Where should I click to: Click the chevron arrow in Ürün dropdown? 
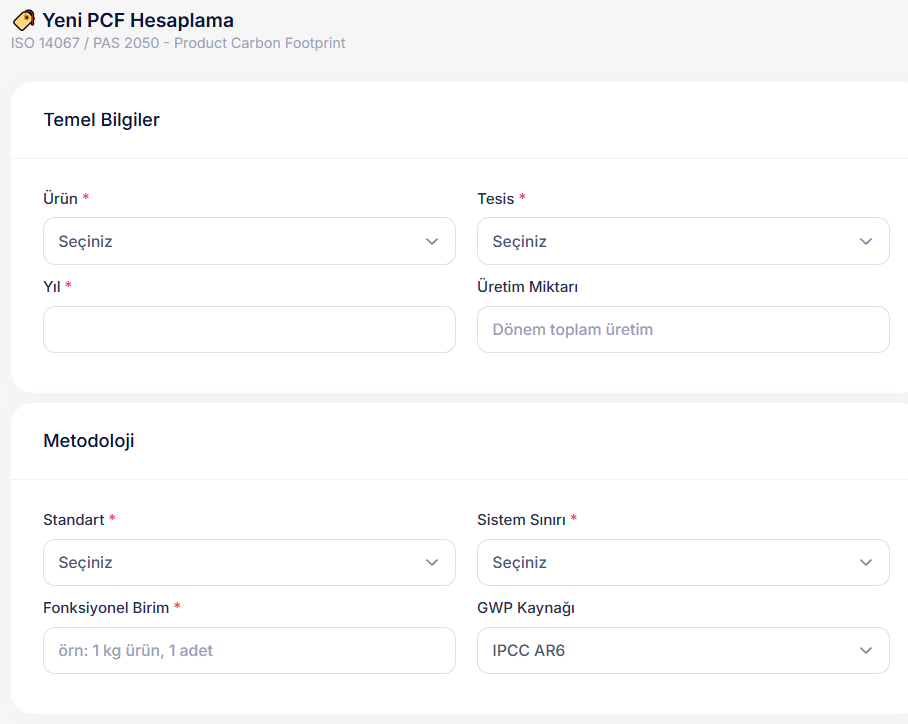(432, 242)
